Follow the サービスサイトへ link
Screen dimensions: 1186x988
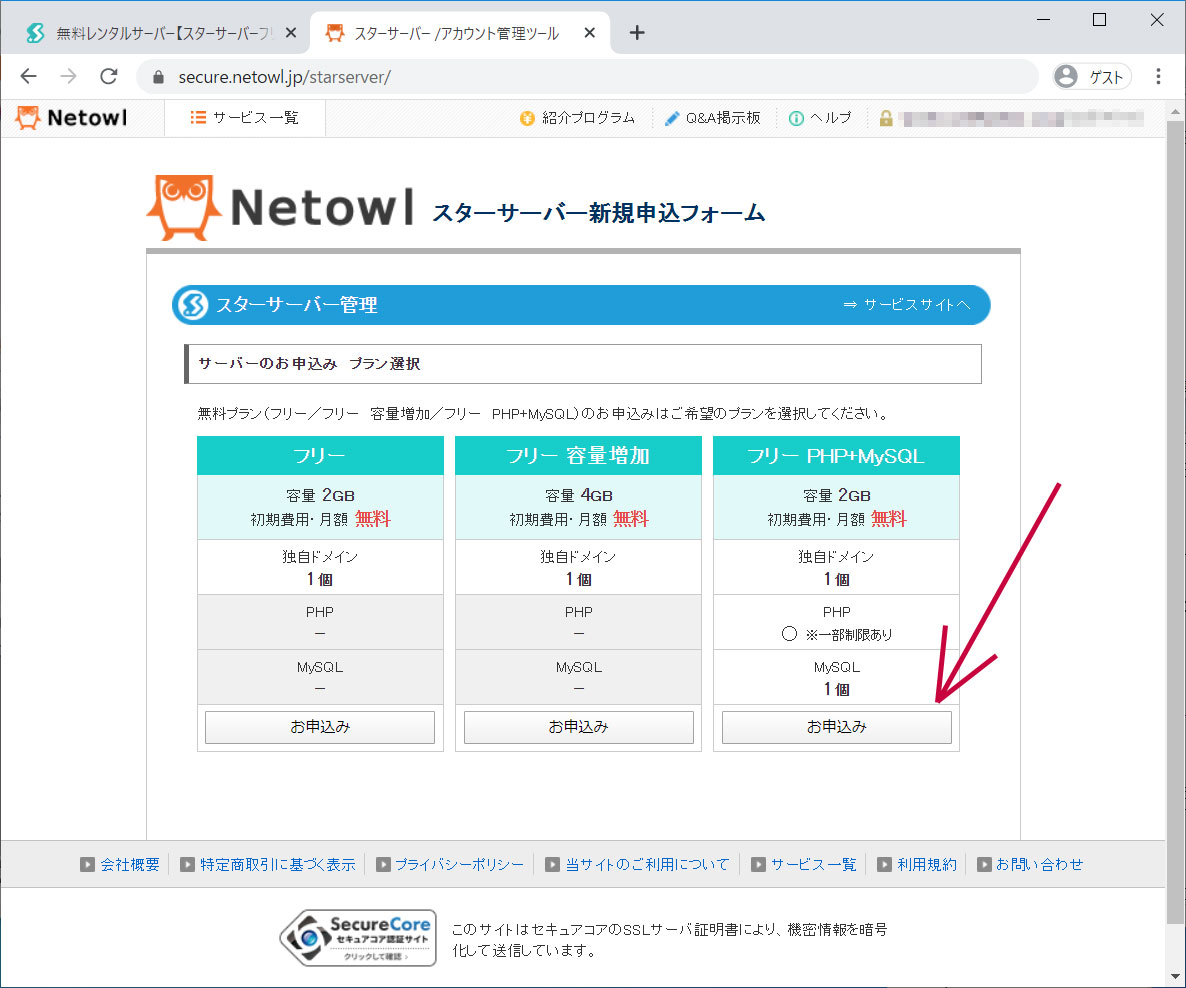pos(907,305)
